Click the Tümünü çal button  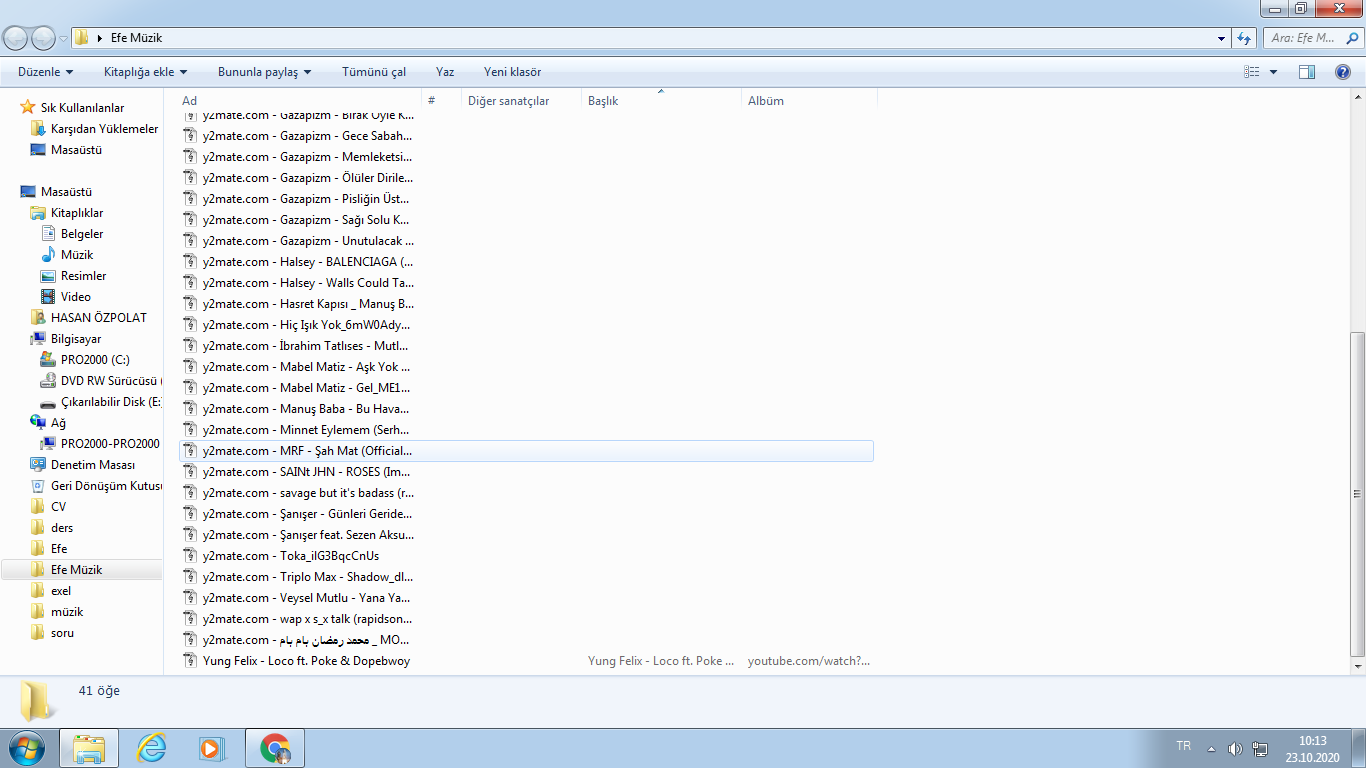coord(374,72)
